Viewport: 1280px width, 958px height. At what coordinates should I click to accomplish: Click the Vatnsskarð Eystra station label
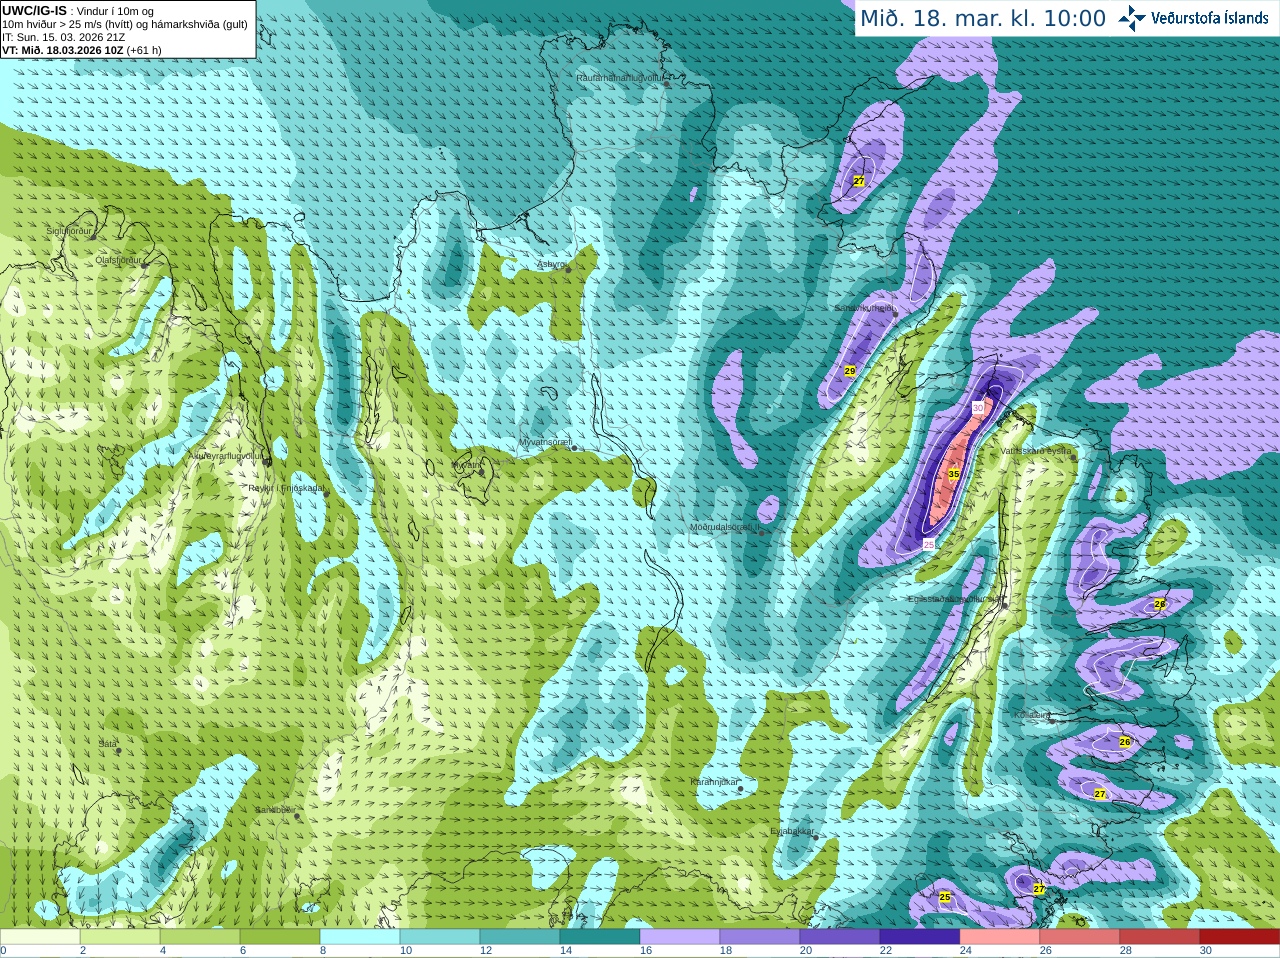pos(1036,451)
